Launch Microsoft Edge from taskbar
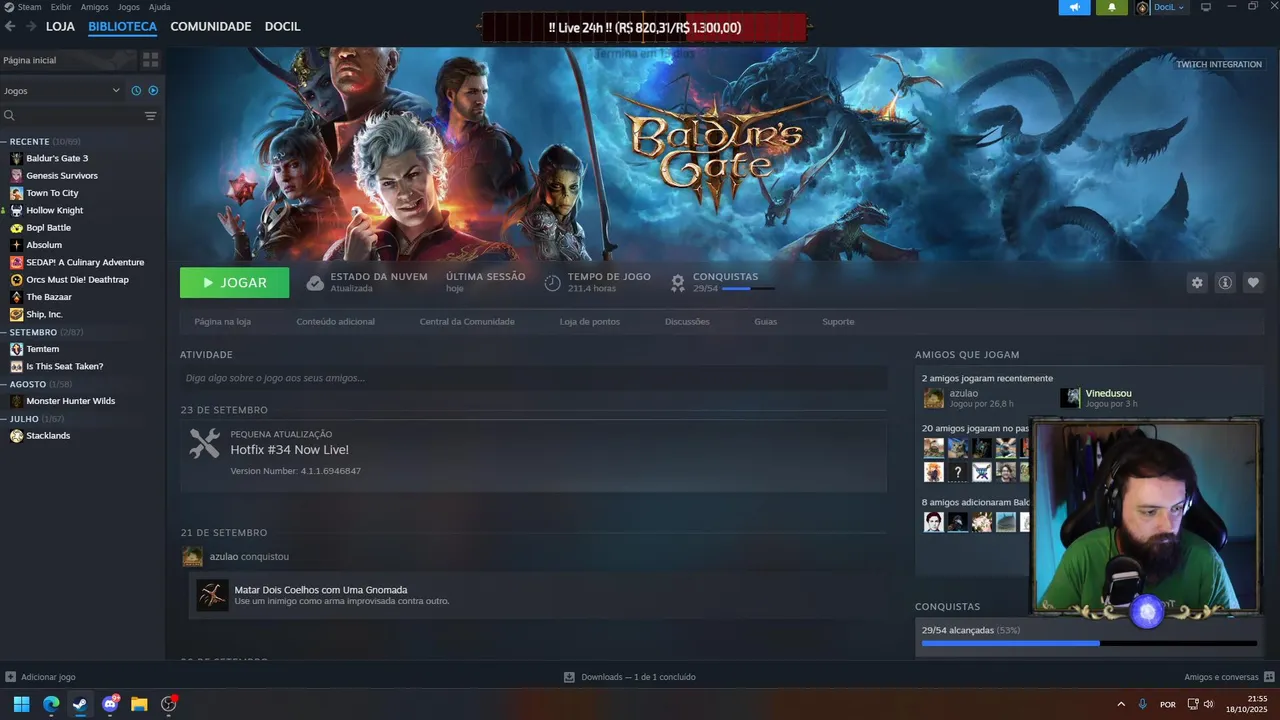The height and width of the screenshot is (720, 1280). [x=51, y=704]
